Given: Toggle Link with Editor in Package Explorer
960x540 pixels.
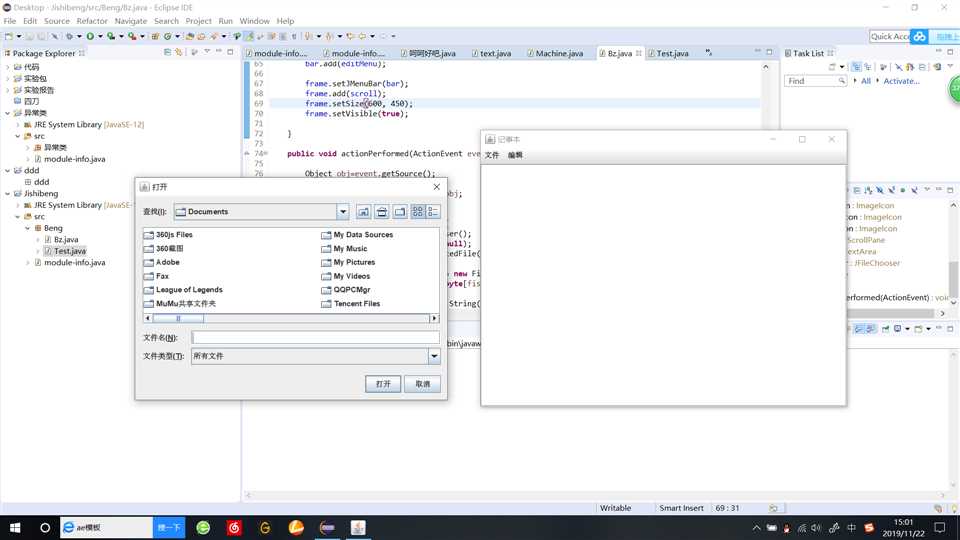Looking at the screenshot, I should (179, 53).
